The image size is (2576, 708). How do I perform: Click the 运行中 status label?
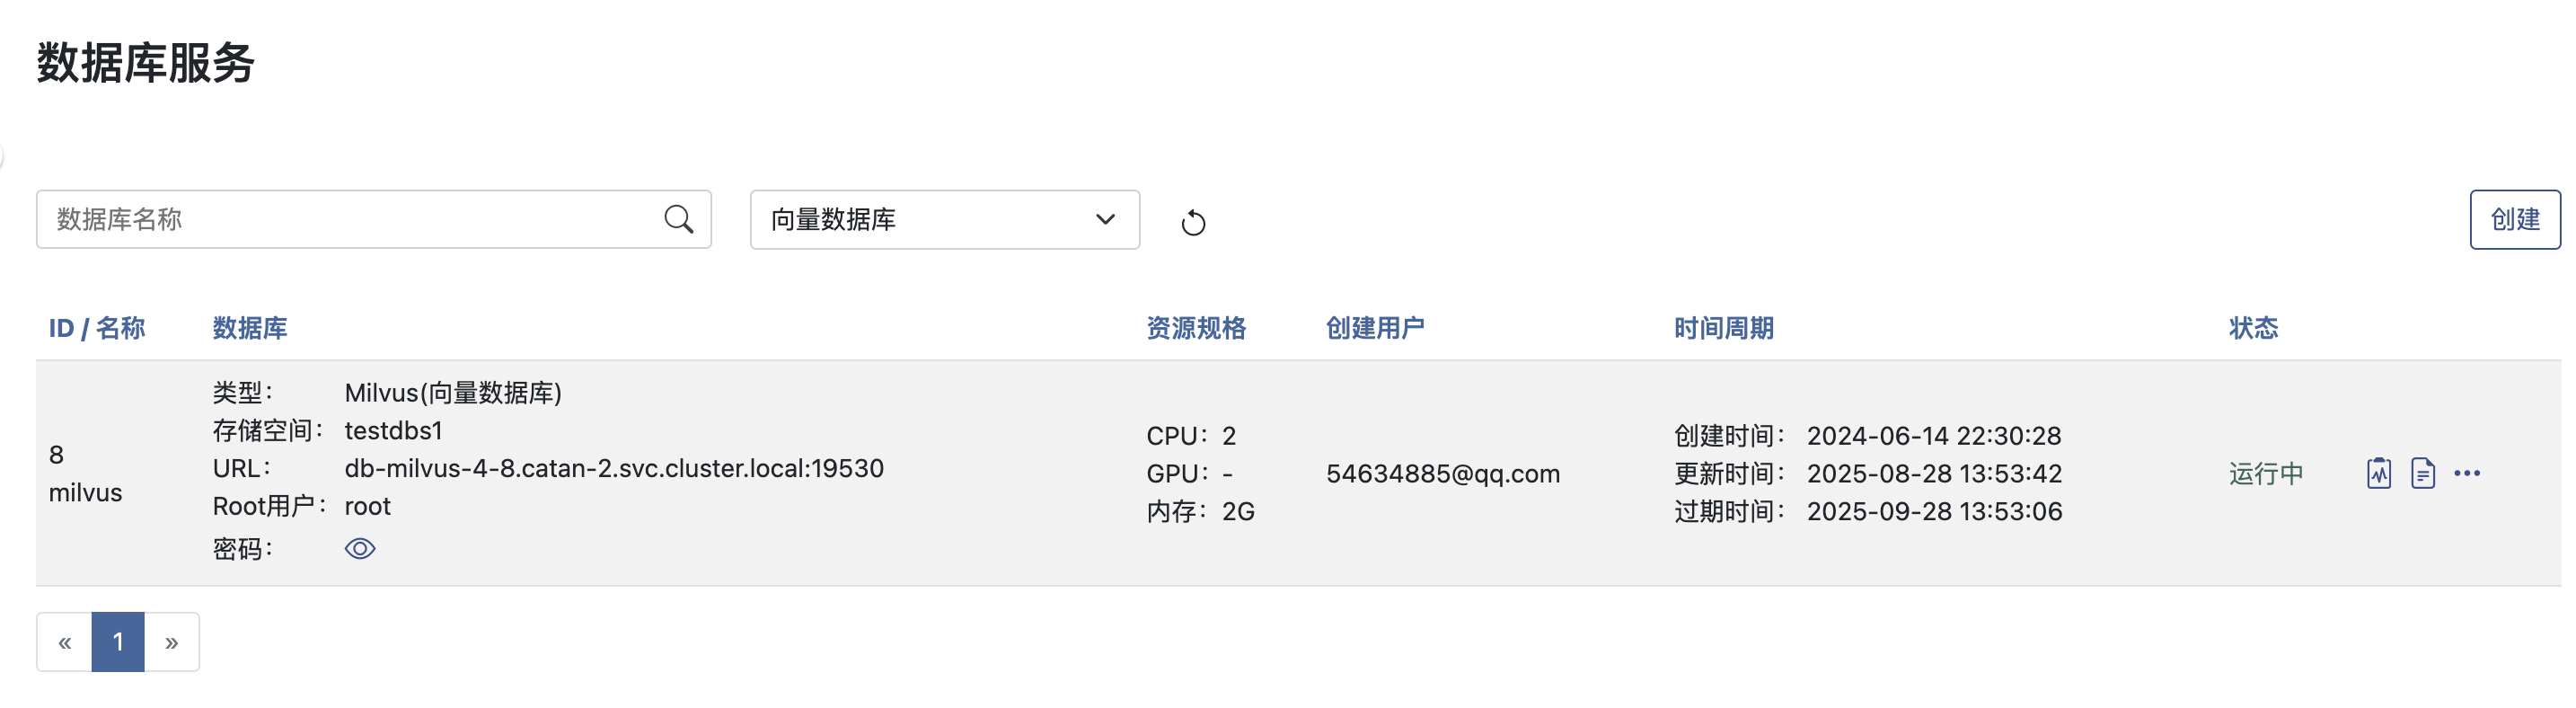(x=2265, y=473)
